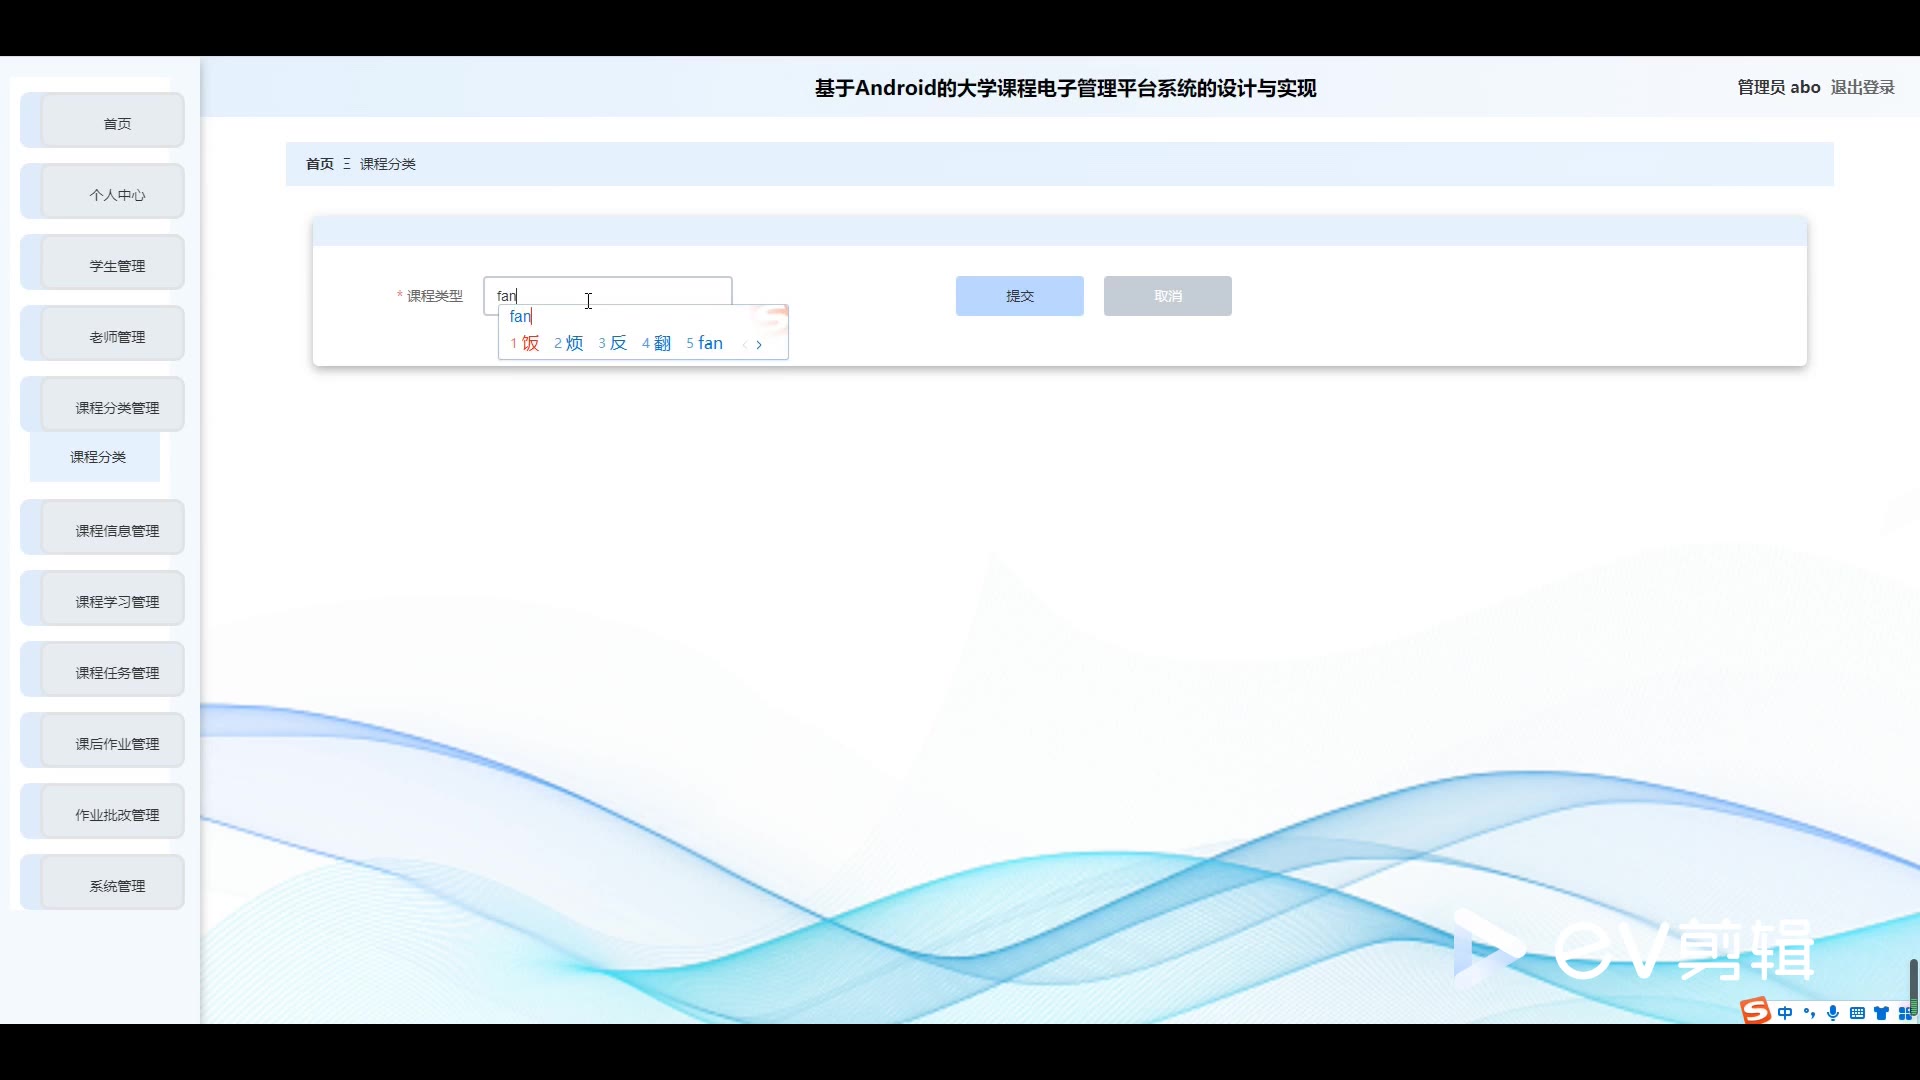Go to next page of IME candidates
Viewport: 1920px width, 1080px height.
(759, 344)
